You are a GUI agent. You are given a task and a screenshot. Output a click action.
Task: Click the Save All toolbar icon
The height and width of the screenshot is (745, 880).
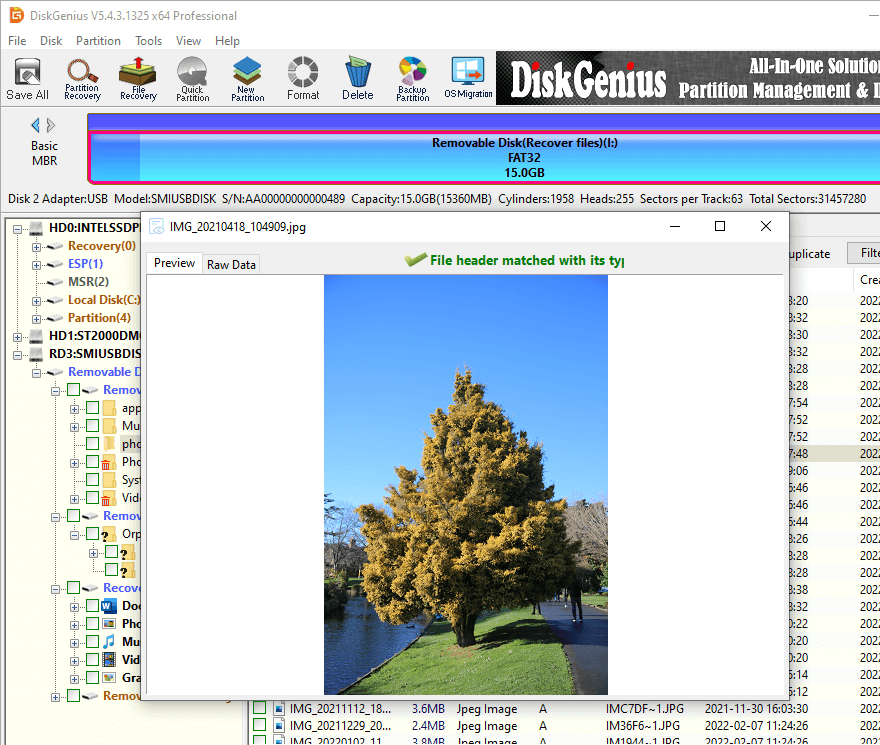click(x=27, y=78)
